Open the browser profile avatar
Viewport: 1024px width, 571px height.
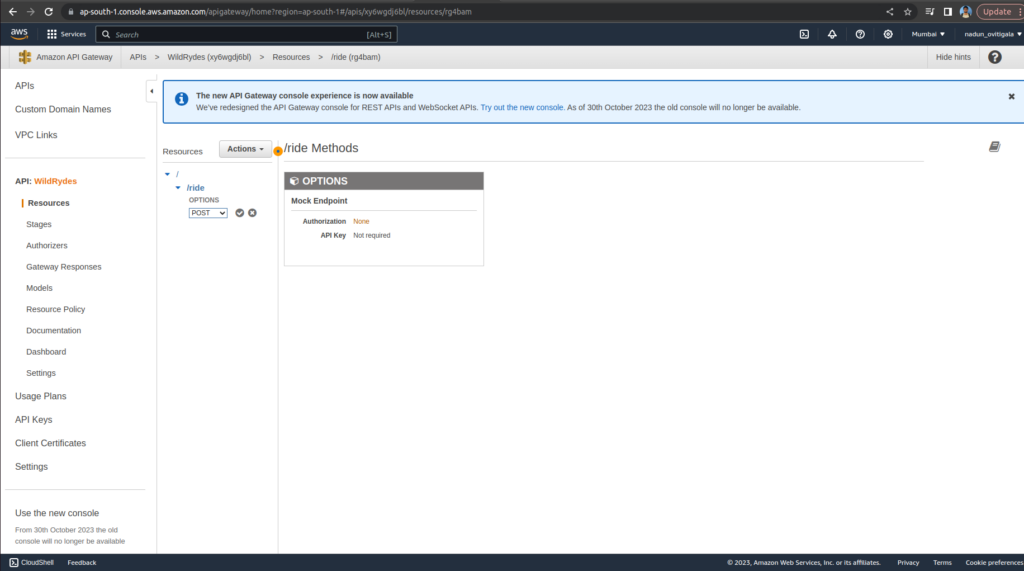pyautogui.click(x=965, y=12)
